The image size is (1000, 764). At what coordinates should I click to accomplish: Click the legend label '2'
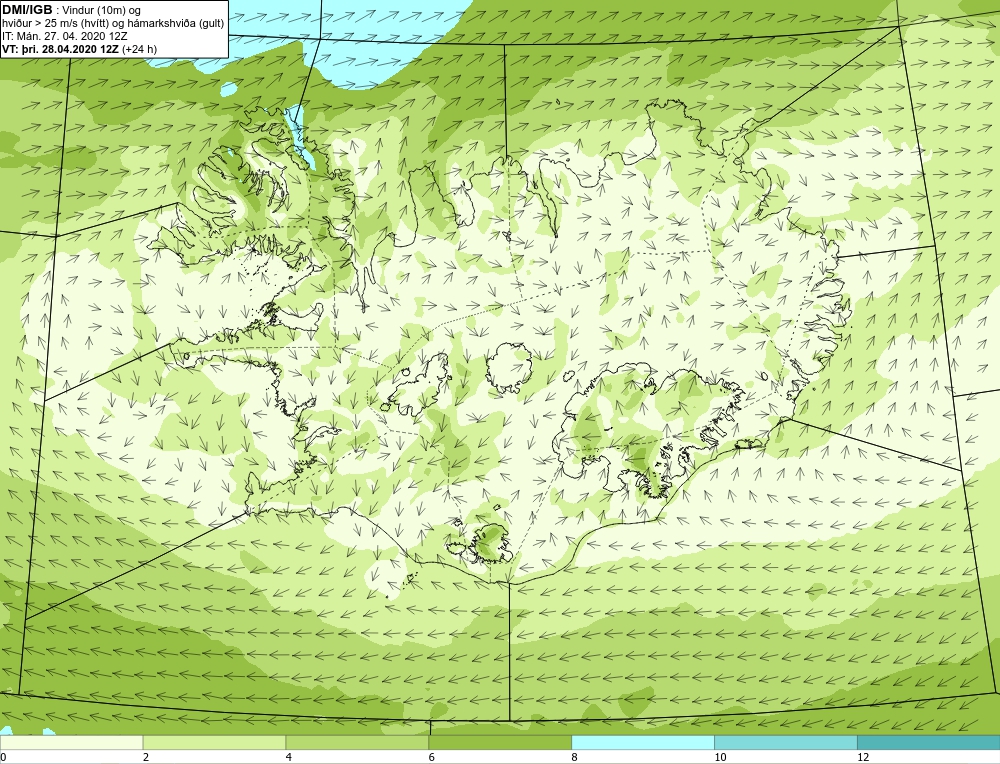(146, 757)
